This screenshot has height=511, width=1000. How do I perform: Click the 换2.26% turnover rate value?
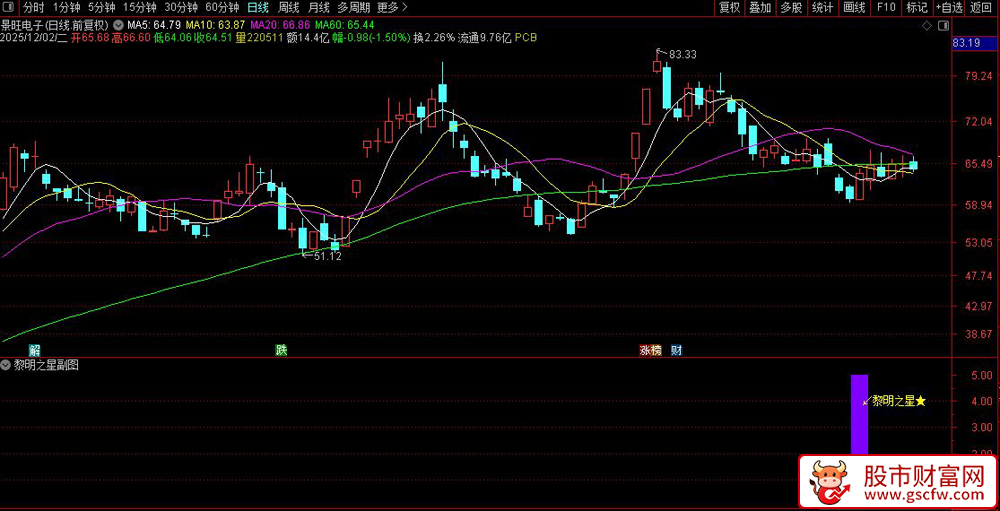click(x=434, y=38)
